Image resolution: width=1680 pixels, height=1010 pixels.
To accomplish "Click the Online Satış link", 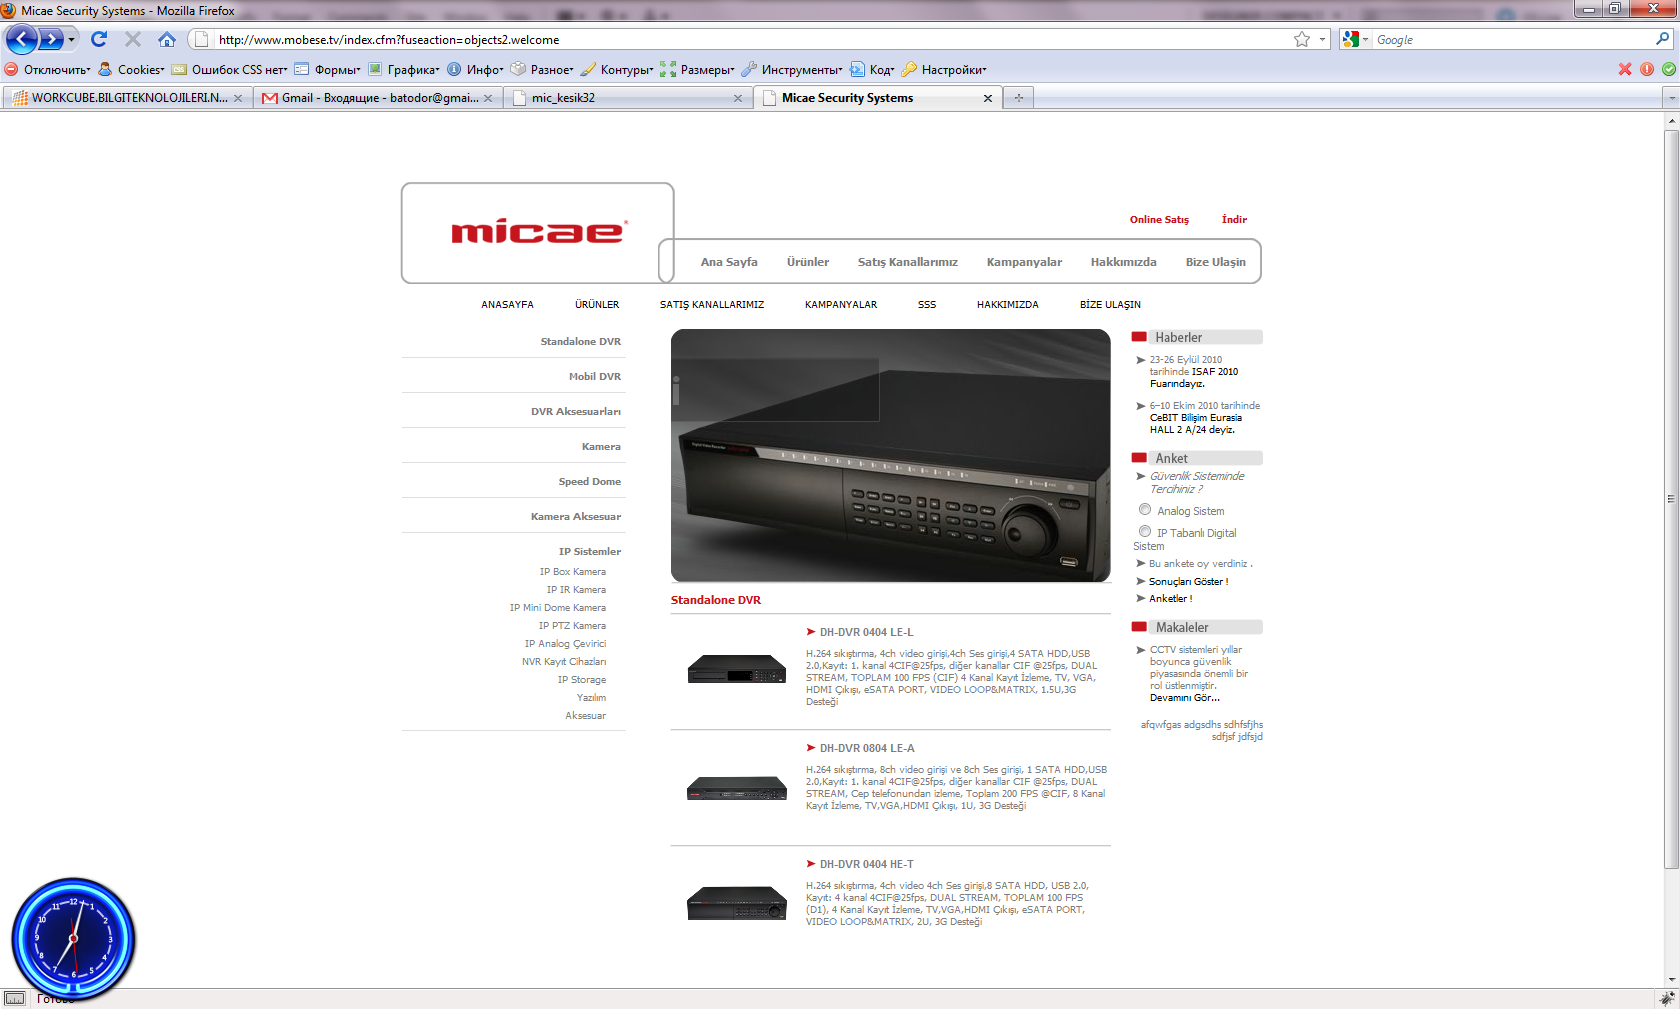I will [x=1159, y=220].
